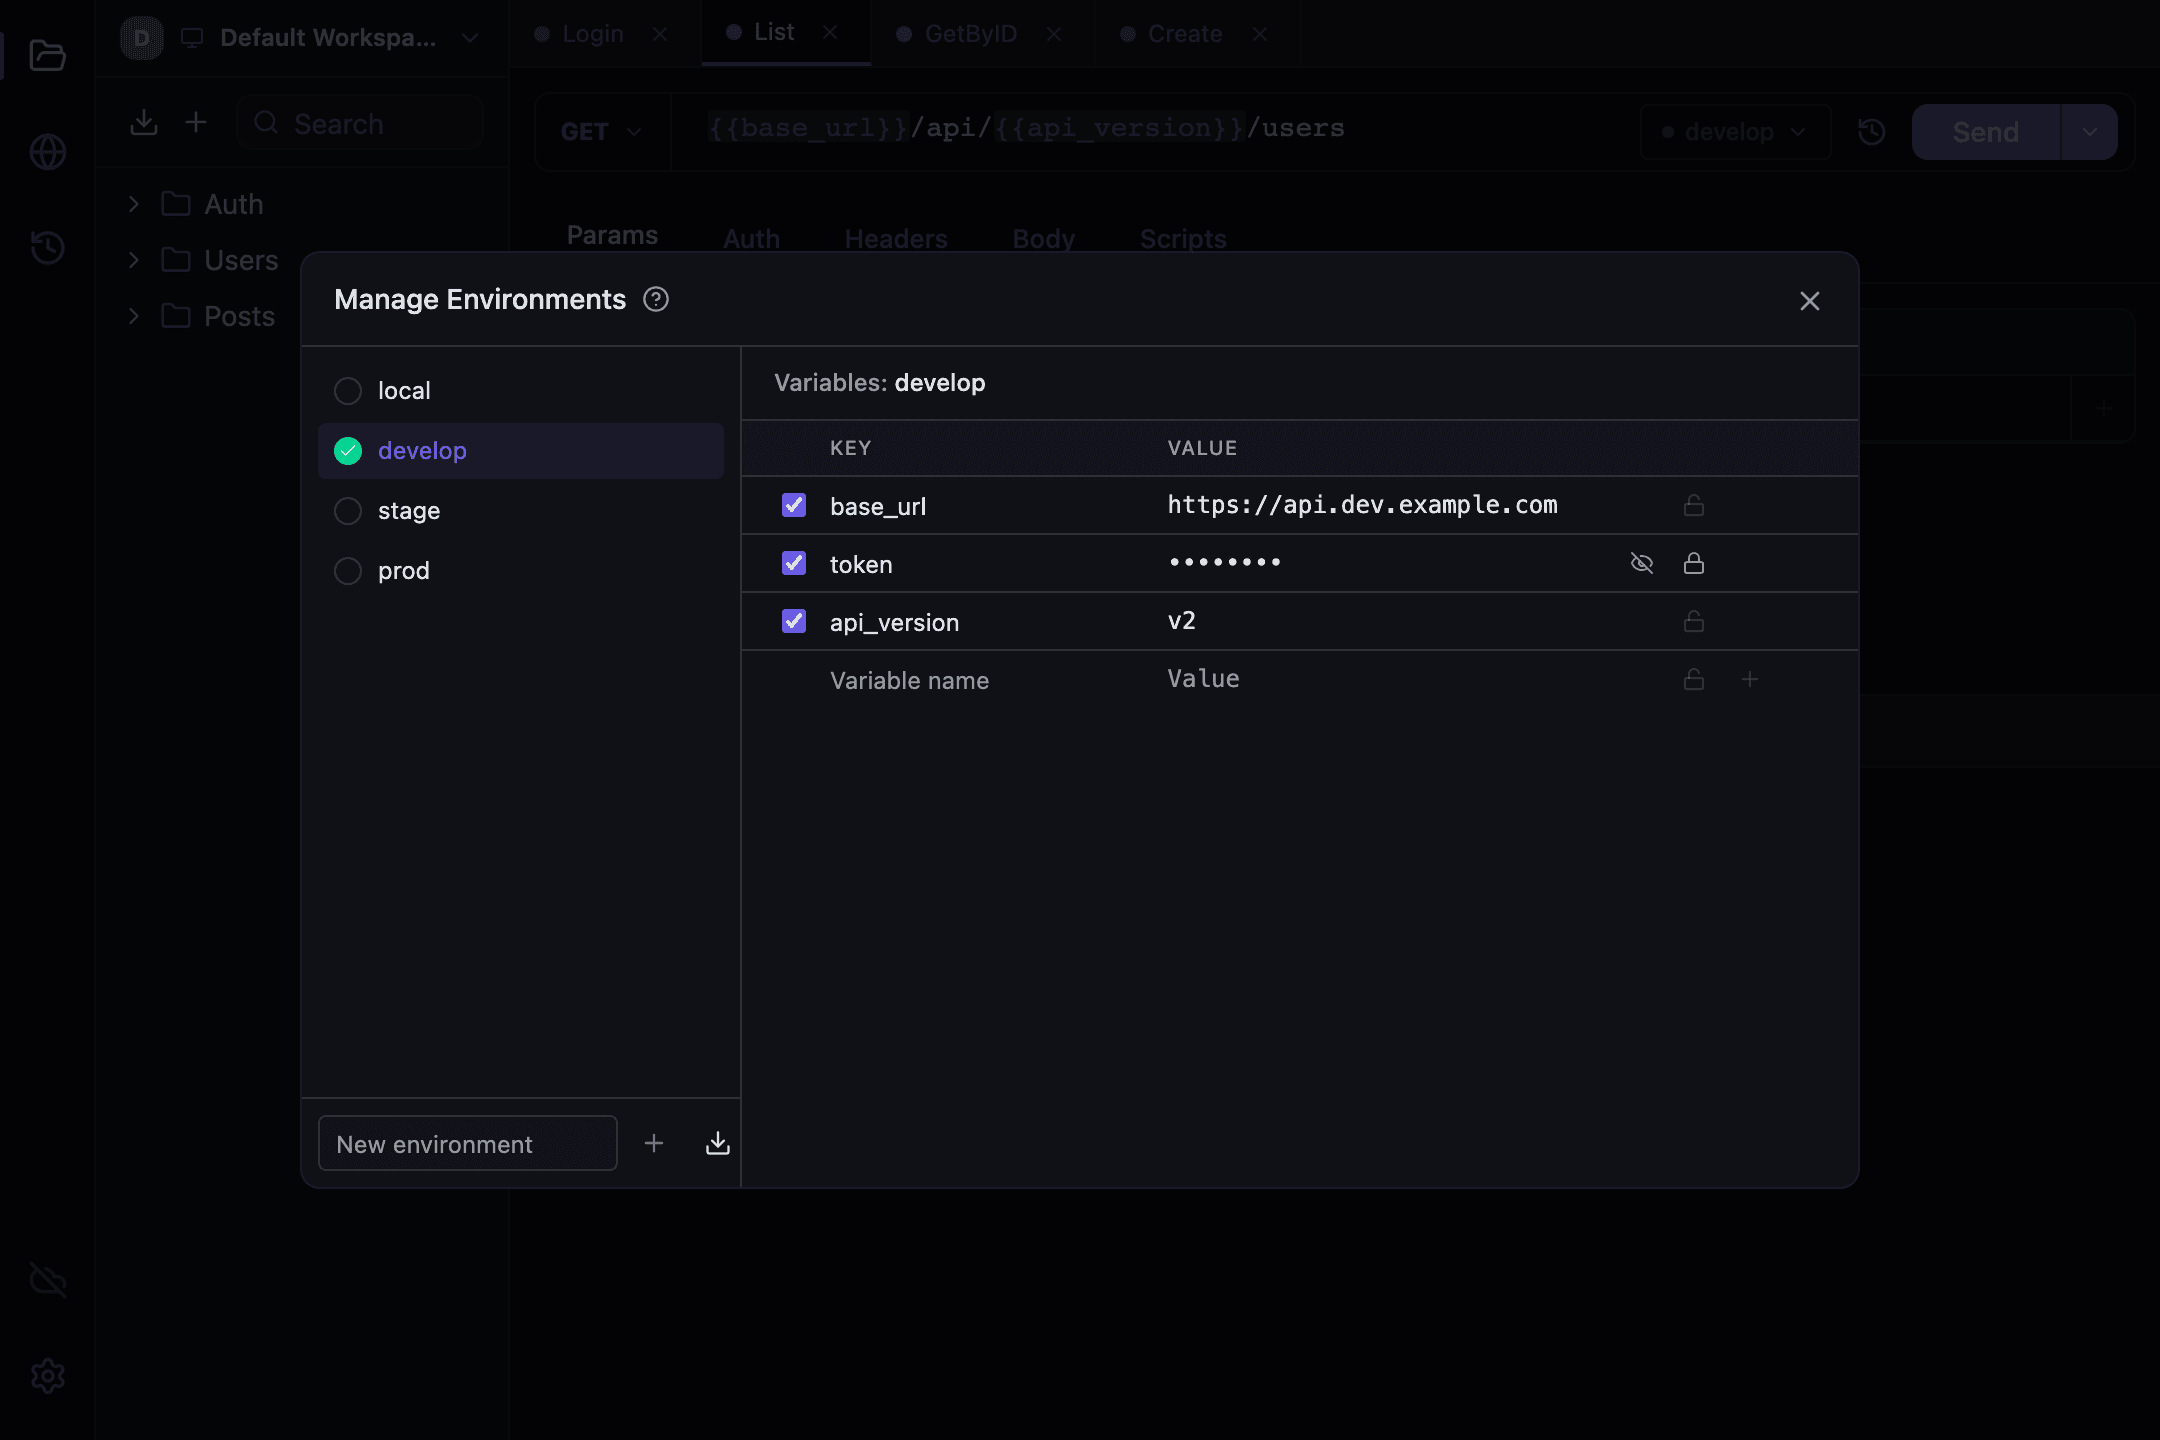
Task: Add the new variable row plus icon
Action: (x=1749, y=679)
